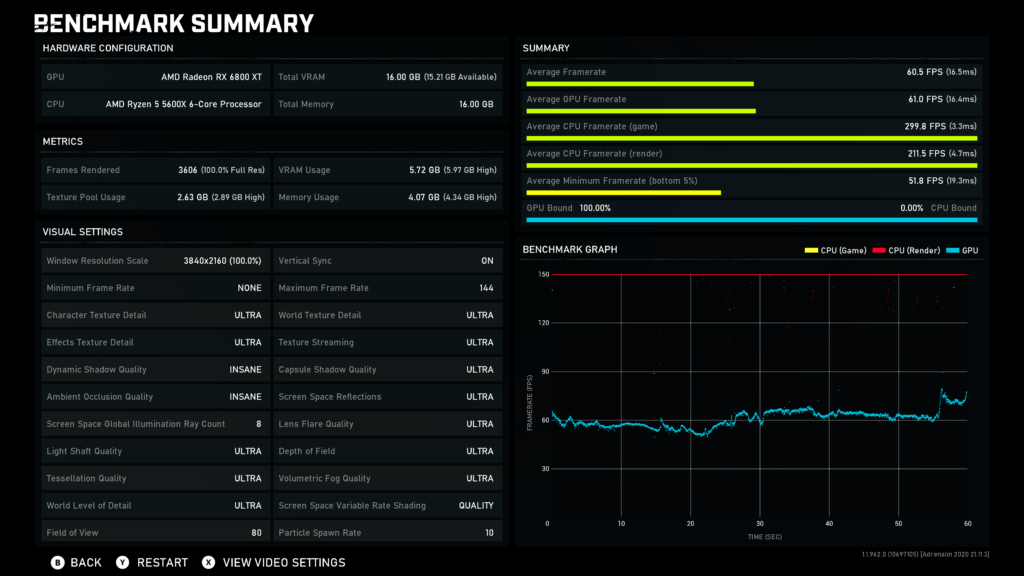The height and width of the screenshot is (576, 1024).
Task: Select the GPU Bound blue bar
Action: click(752, 220)
